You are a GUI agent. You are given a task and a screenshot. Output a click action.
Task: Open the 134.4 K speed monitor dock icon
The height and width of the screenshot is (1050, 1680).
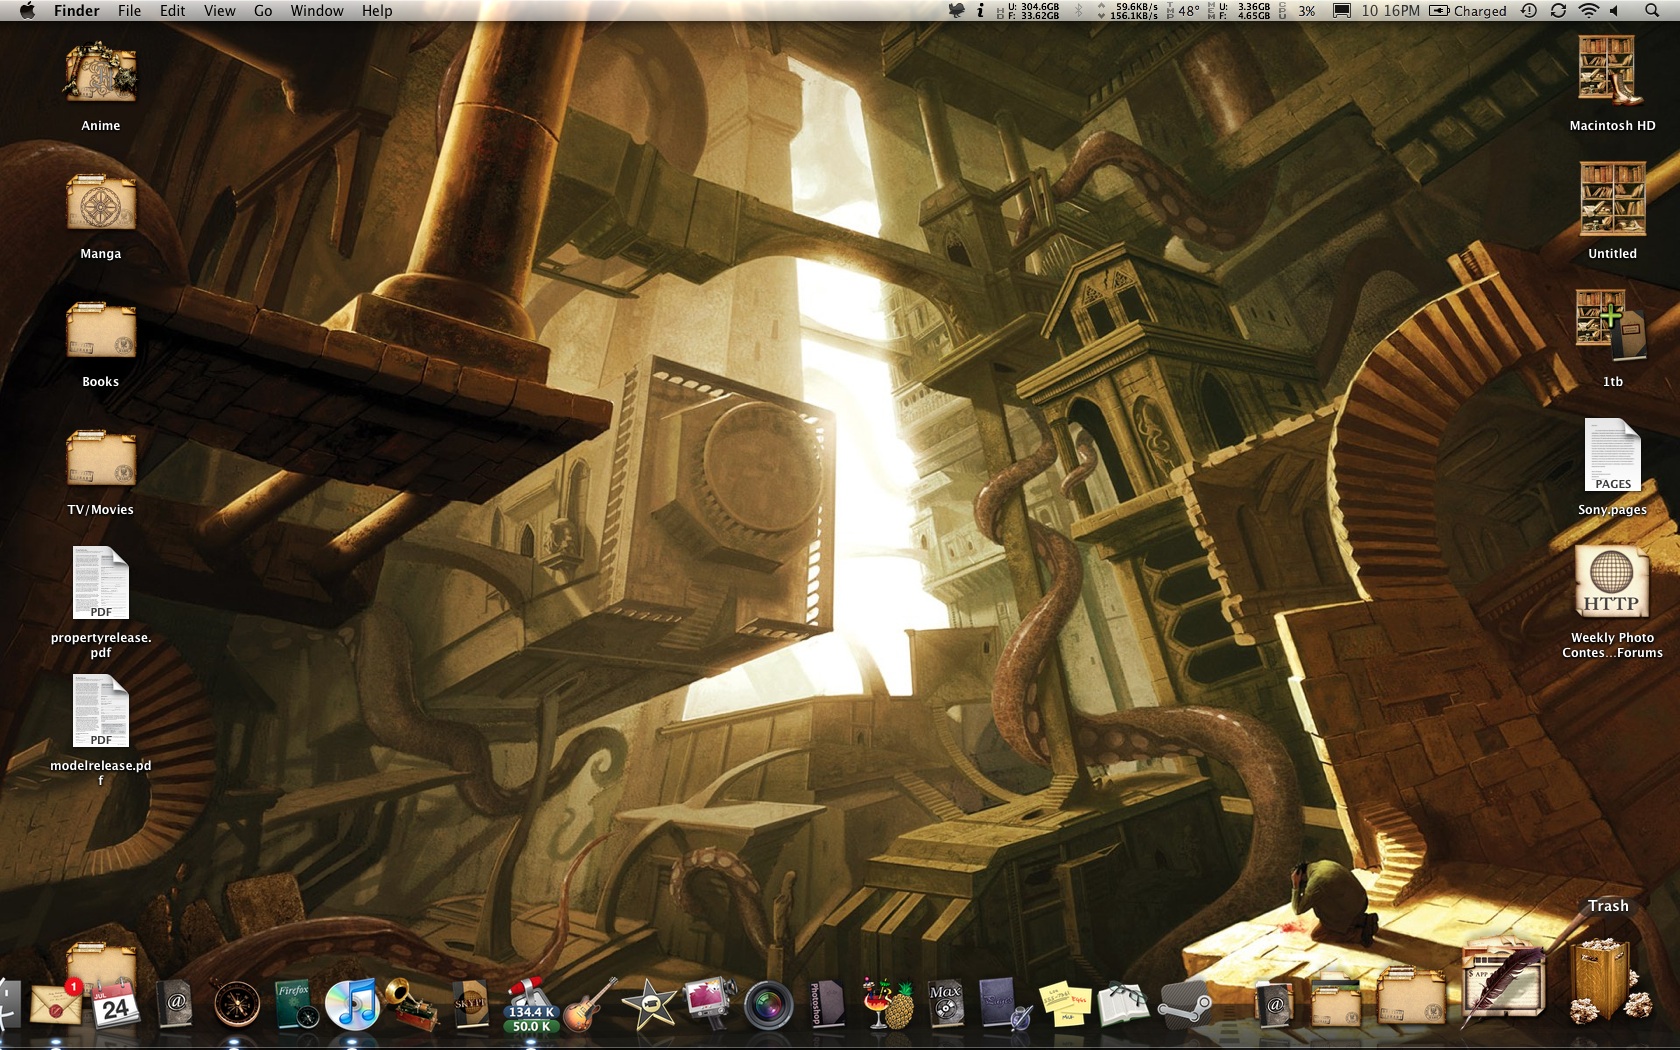pyautogui.click(x=531, y=1005)
